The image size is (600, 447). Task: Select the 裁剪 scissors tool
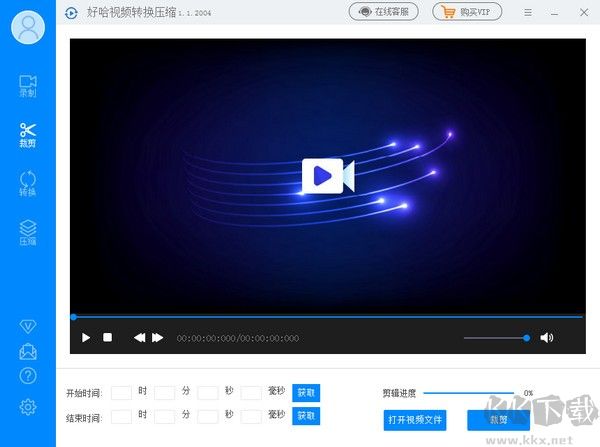click(28, 135)
